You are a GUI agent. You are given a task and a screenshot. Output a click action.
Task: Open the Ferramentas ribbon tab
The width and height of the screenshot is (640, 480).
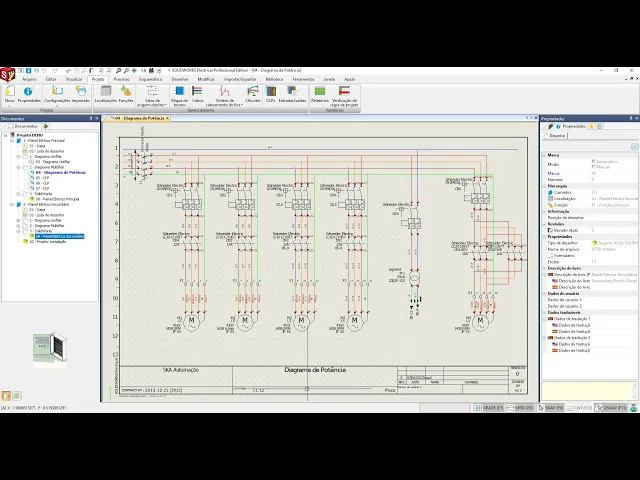[303, 79]
